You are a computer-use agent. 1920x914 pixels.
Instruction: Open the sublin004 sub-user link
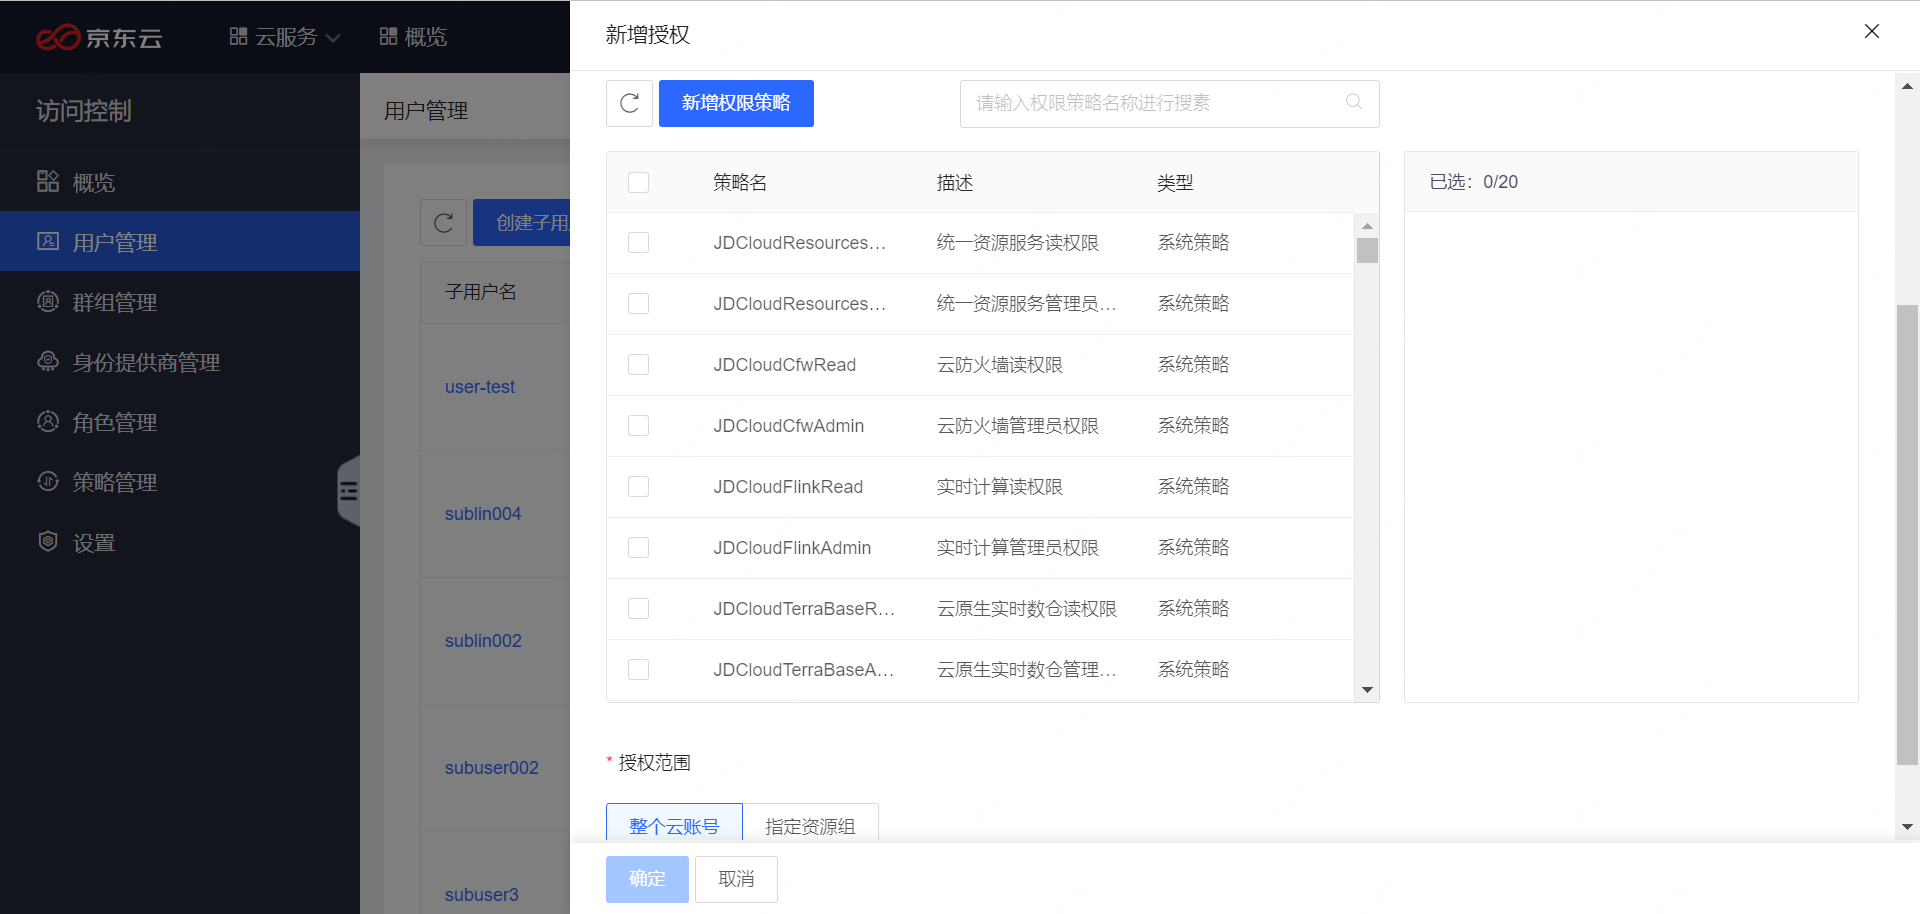coord(483,514)
